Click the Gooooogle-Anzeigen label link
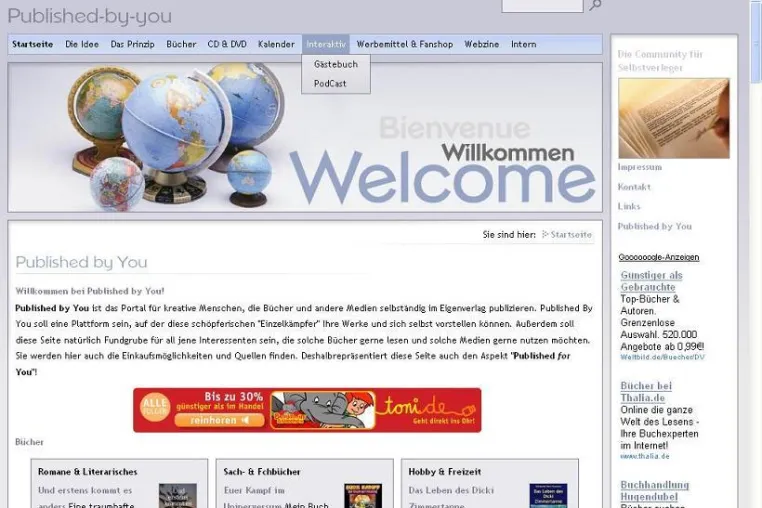762x508 pixels. [x=658, y=257]
